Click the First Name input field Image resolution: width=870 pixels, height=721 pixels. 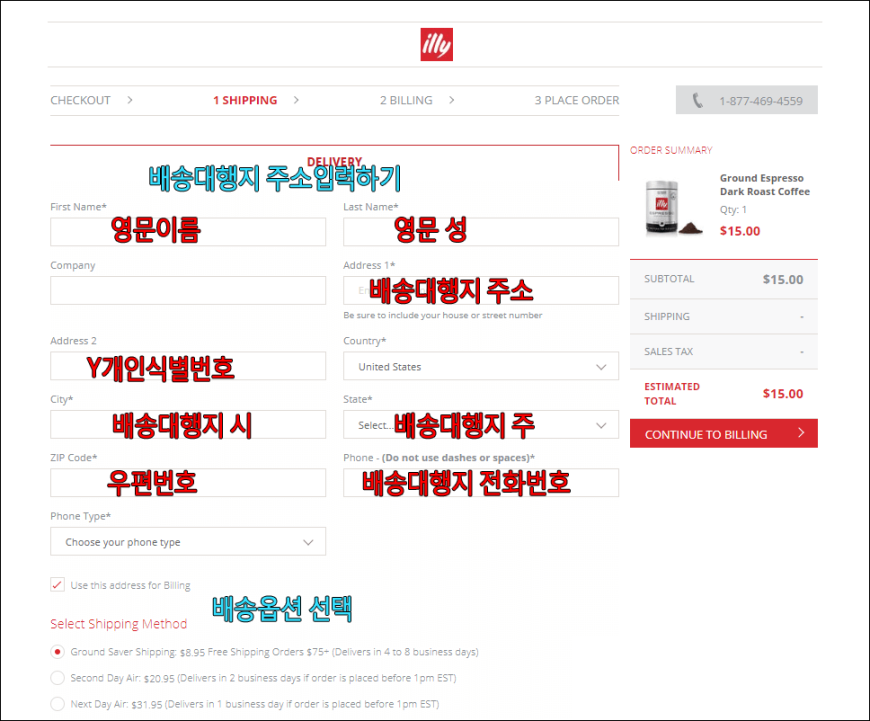pos(188,231)
